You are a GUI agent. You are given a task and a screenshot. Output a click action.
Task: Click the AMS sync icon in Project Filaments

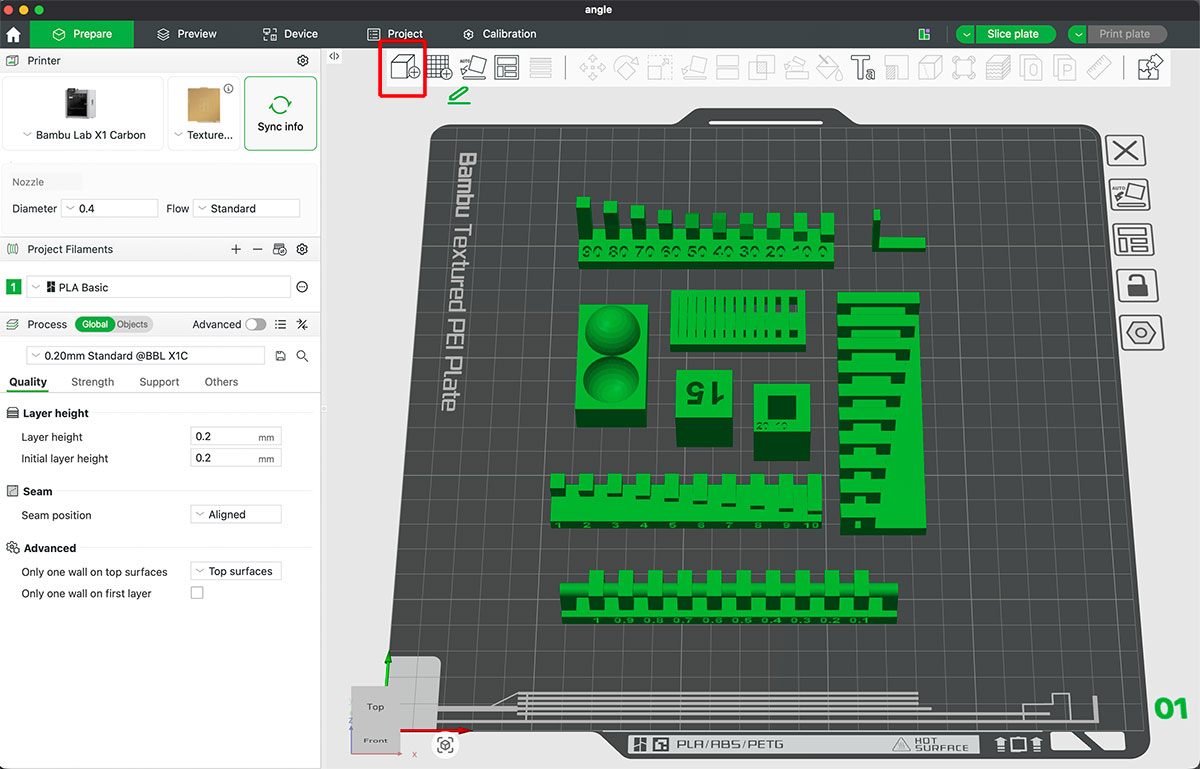point(280,249)
